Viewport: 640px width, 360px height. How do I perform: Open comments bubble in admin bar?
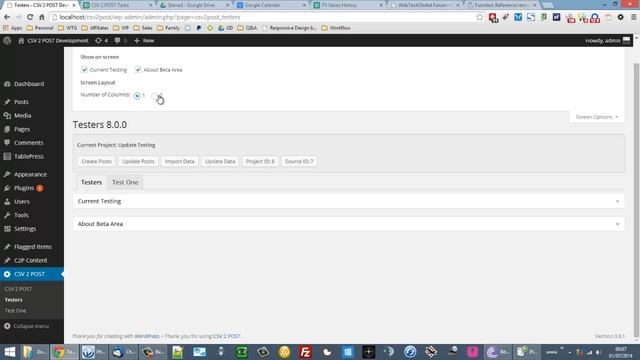(x=120, y=40)
